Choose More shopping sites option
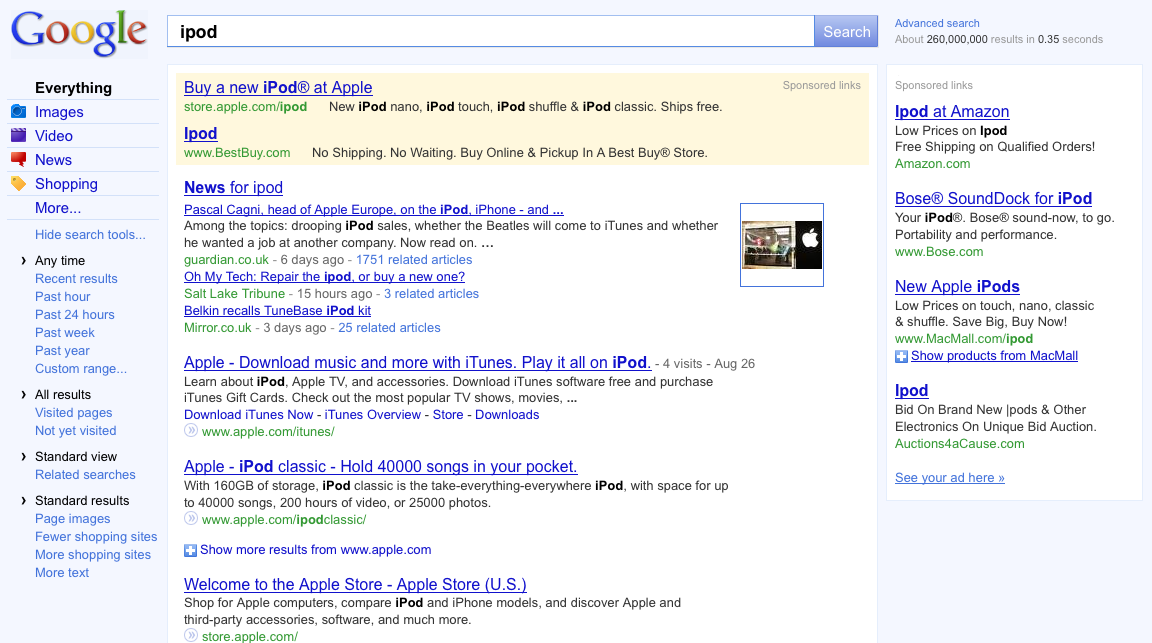Image resolution: width=1152 pixels, height=643 pixels. pyautogui.click(x=93, y=555)
